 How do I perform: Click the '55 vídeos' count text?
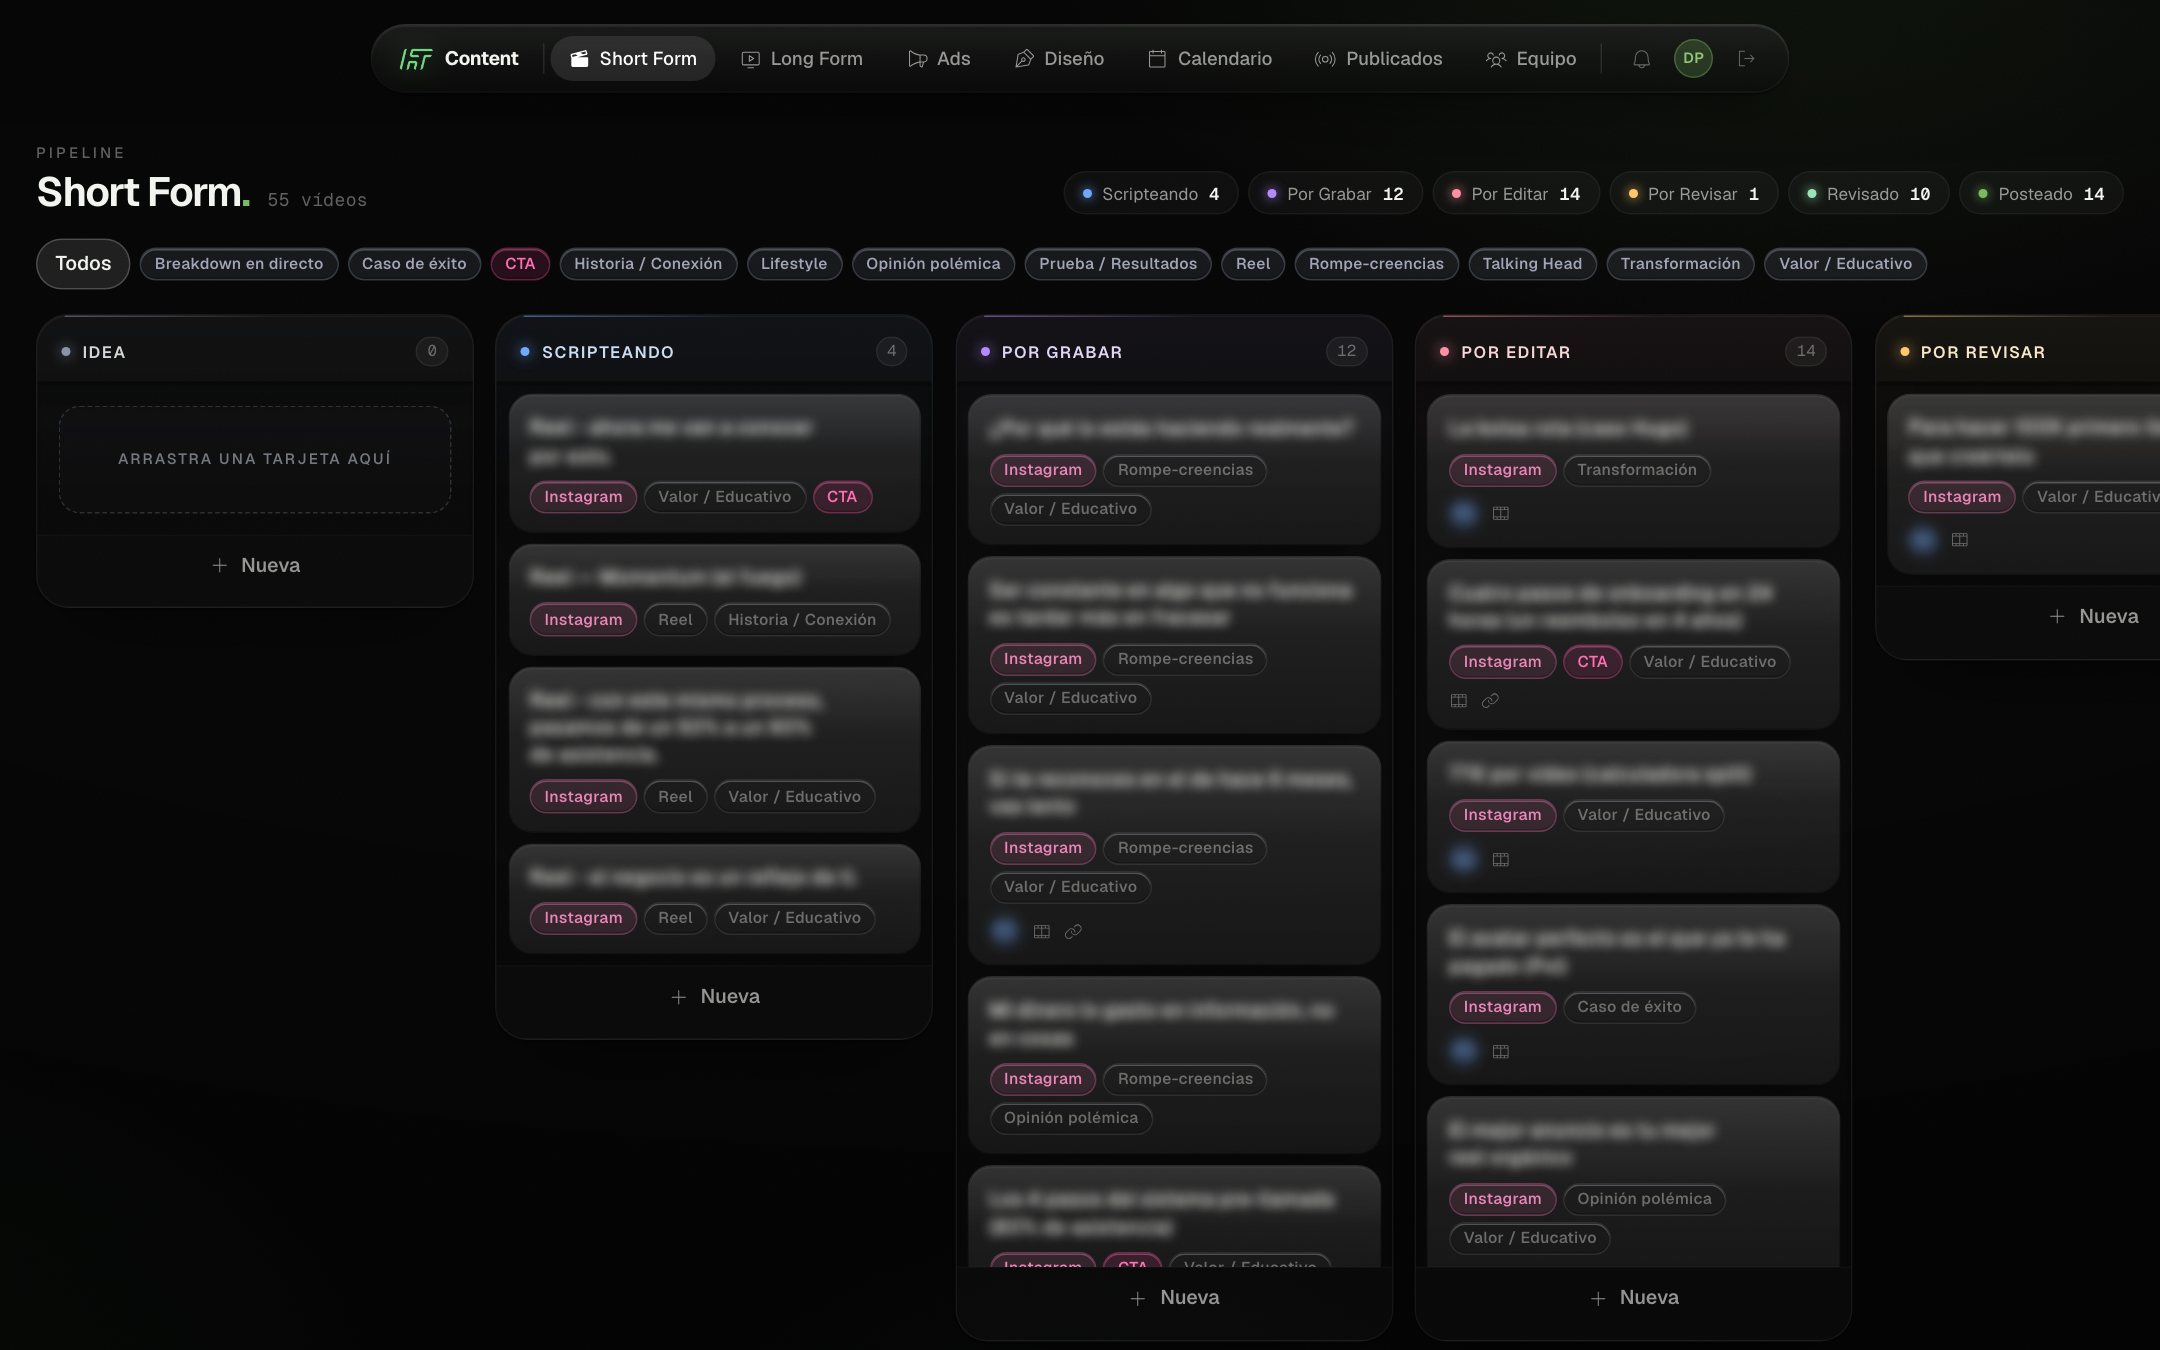point(317,200)
